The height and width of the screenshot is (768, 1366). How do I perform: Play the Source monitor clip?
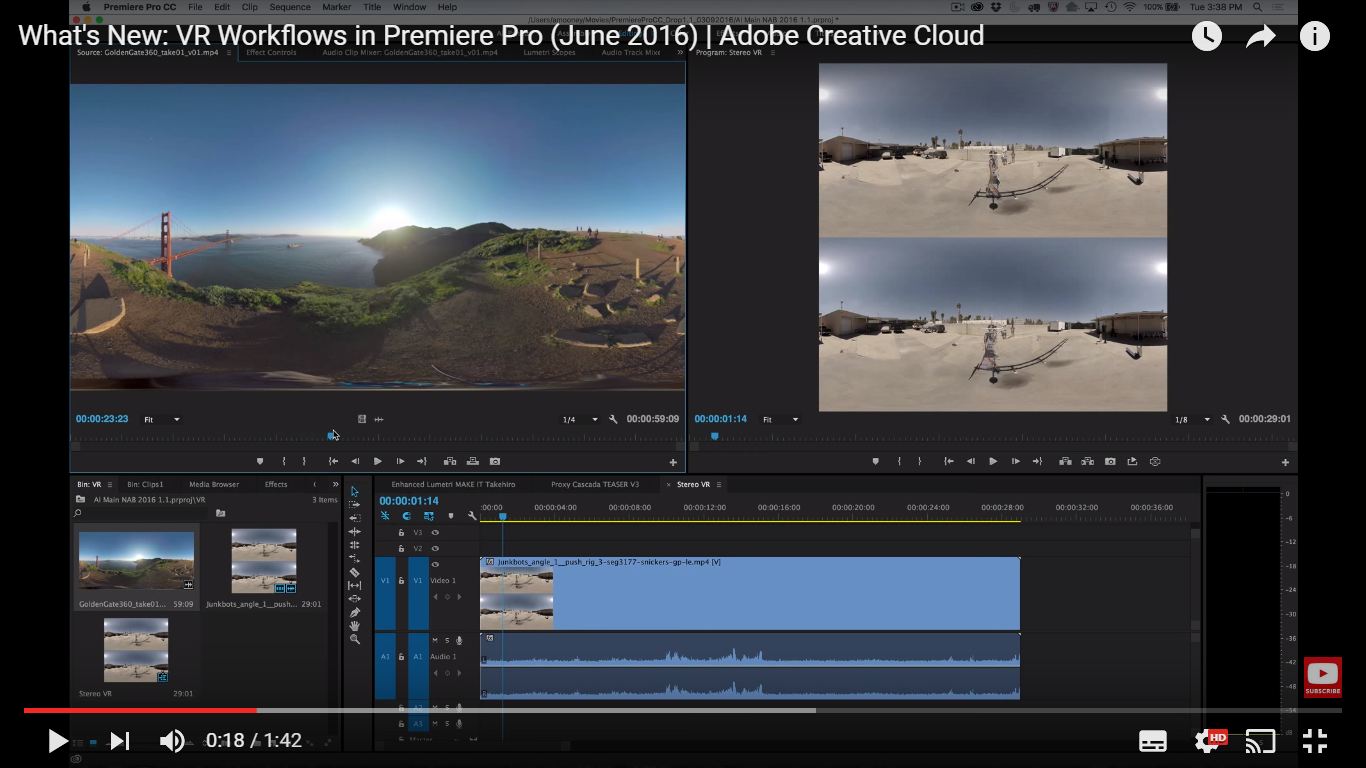pyautogui.click(x=377, y=461)
